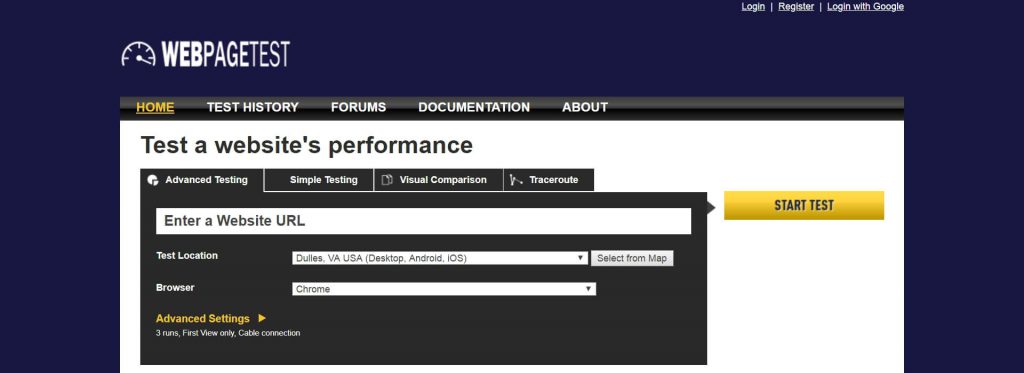Follow the Login link
This screenshot has height=373, width=1024.
point(753,7)
